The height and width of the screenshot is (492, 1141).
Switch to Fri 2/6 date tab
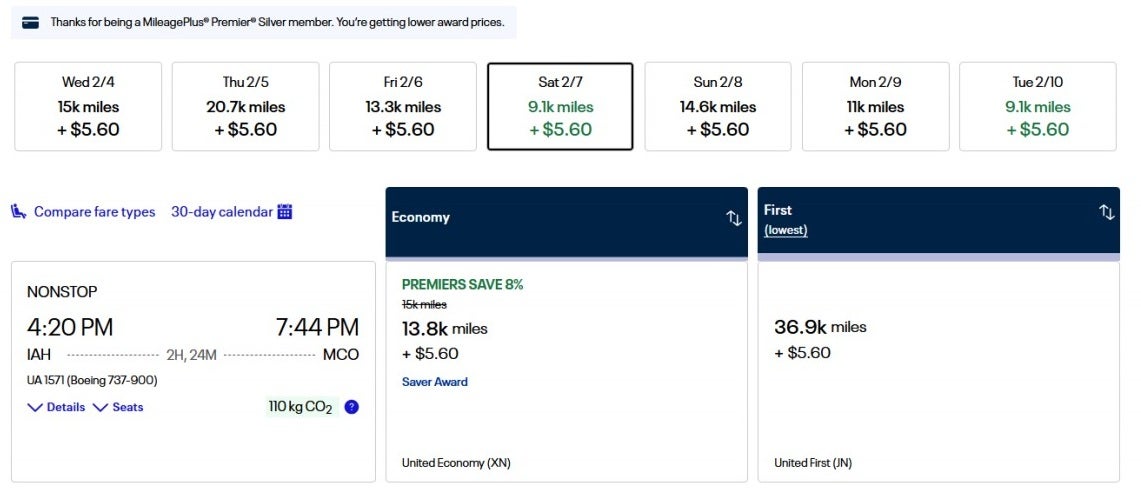click(403, 106)
